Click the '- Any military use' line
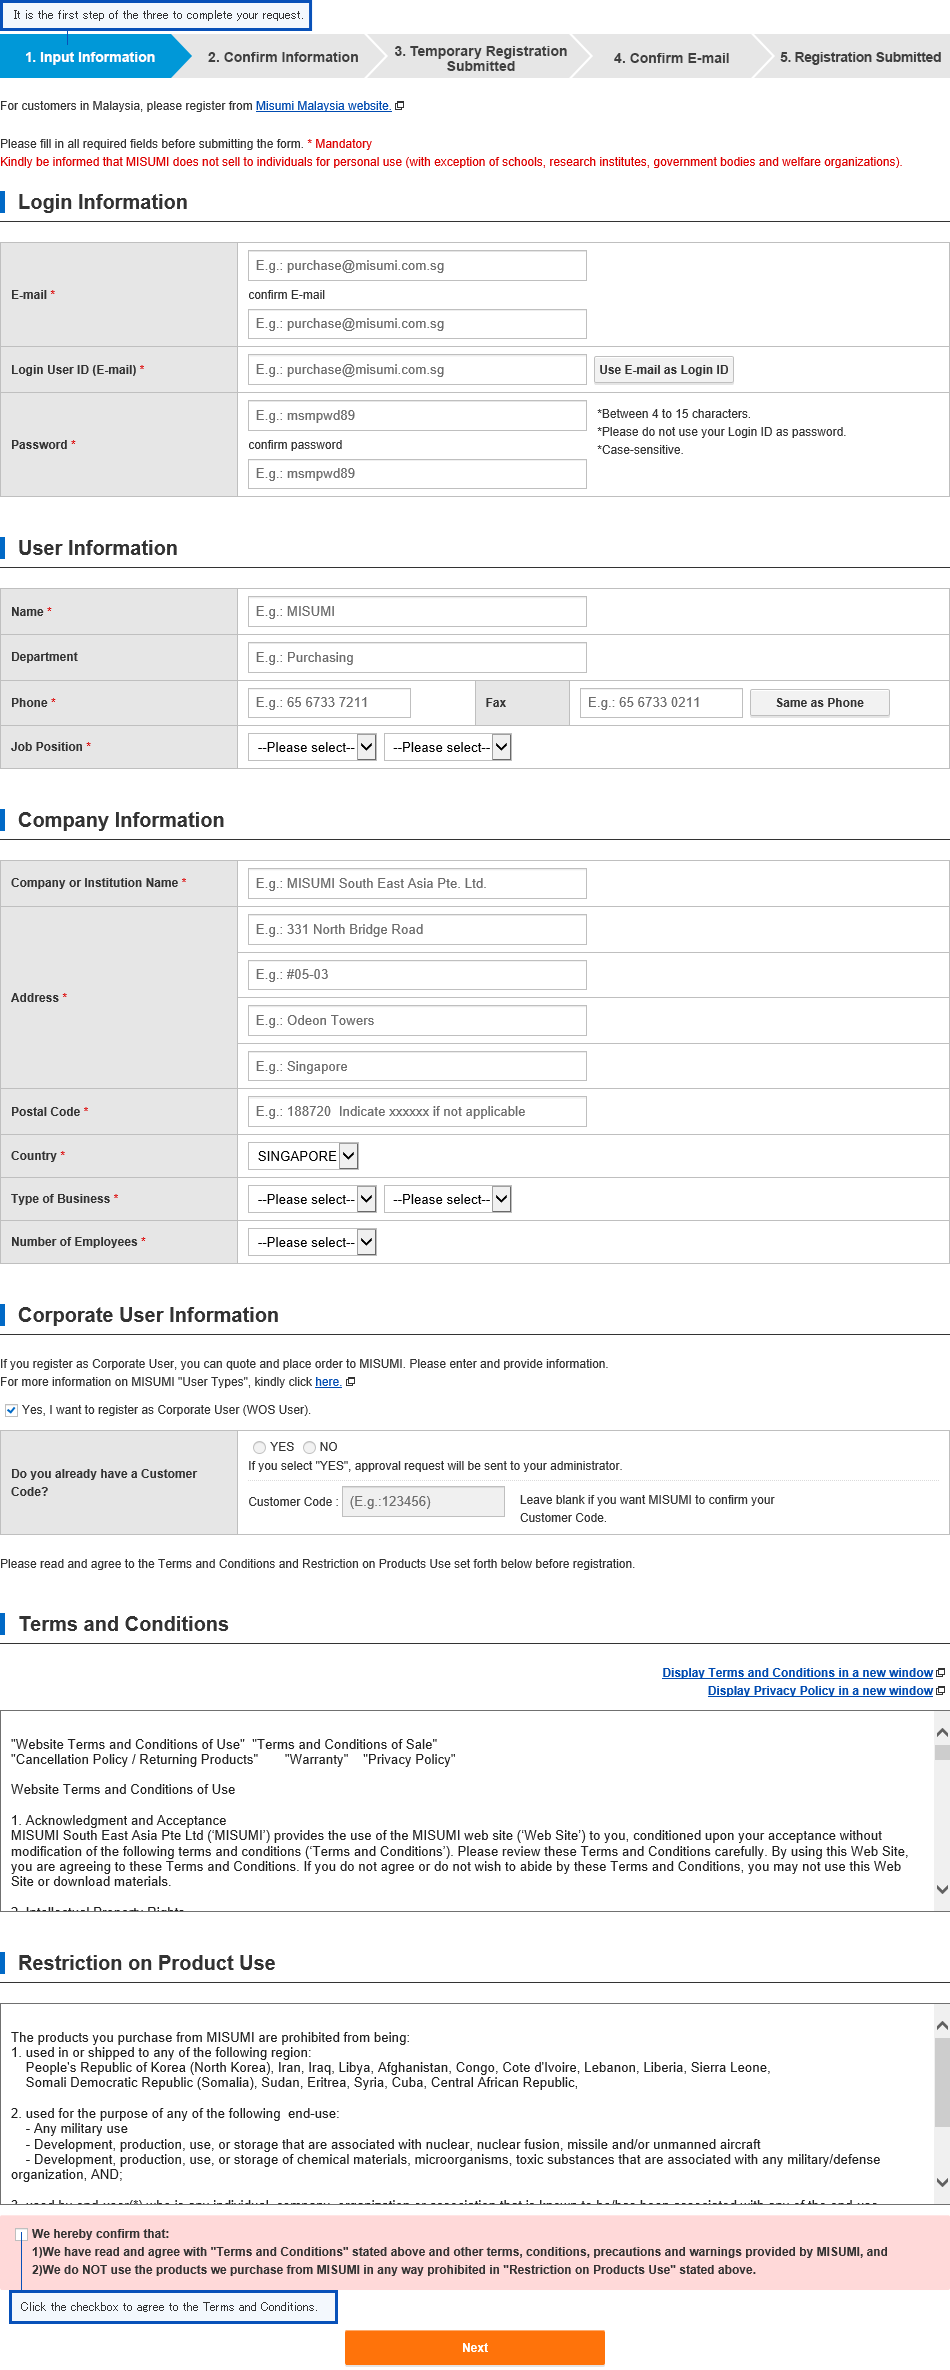This screenshot has width=950, height=2370. click(x=77, y=2129)
